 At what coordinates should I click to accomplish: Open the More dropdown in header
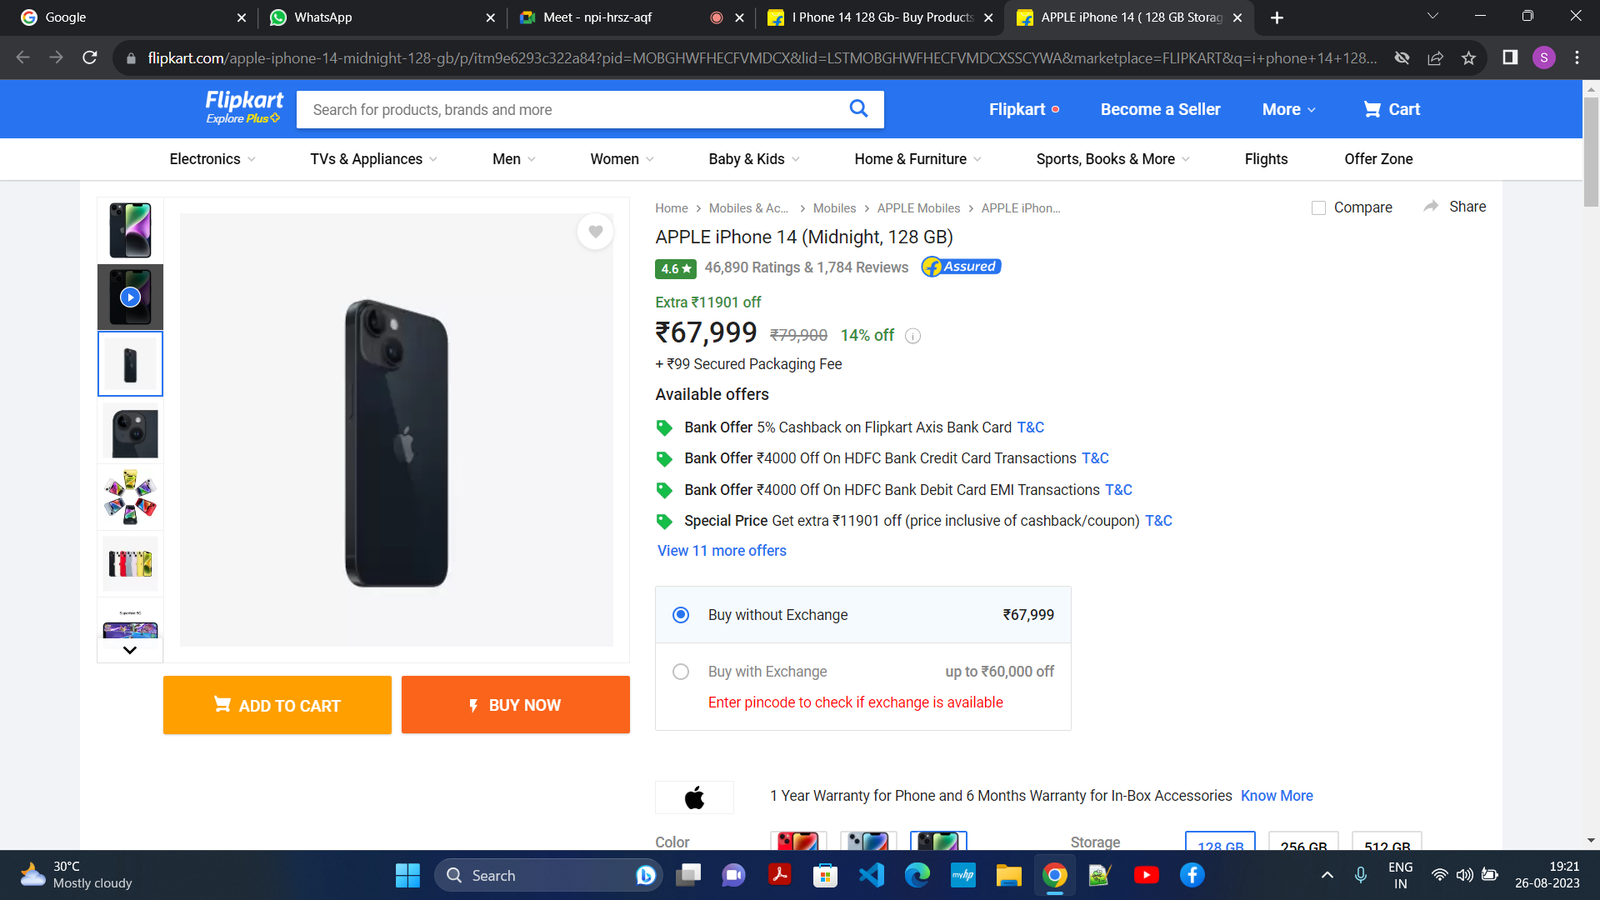click(1288, 109)
